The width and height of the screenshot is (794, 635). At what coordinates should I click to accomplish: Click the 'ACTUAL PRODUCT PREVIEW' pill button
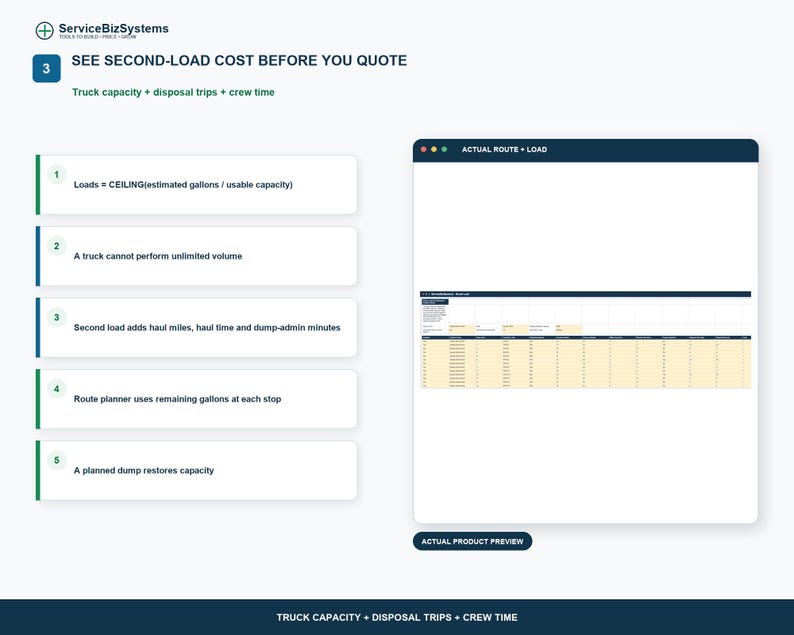[472, 541]
